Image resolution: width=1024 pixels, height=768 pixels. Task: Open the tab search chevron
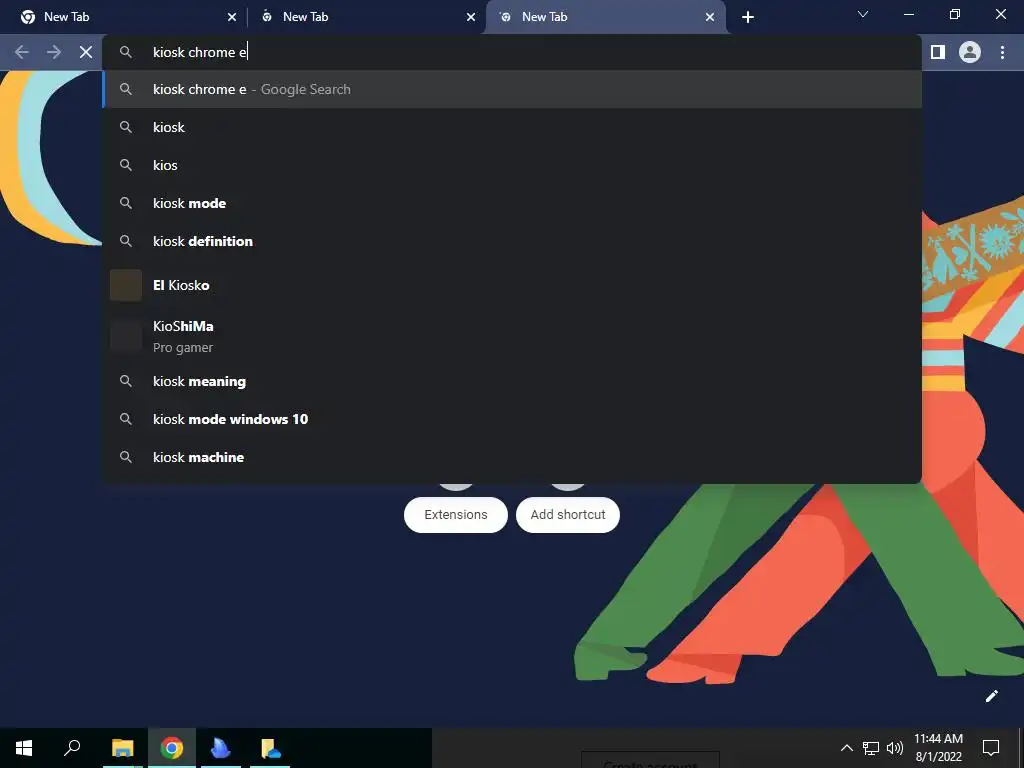pyautogui.click(x=863, y=14)
